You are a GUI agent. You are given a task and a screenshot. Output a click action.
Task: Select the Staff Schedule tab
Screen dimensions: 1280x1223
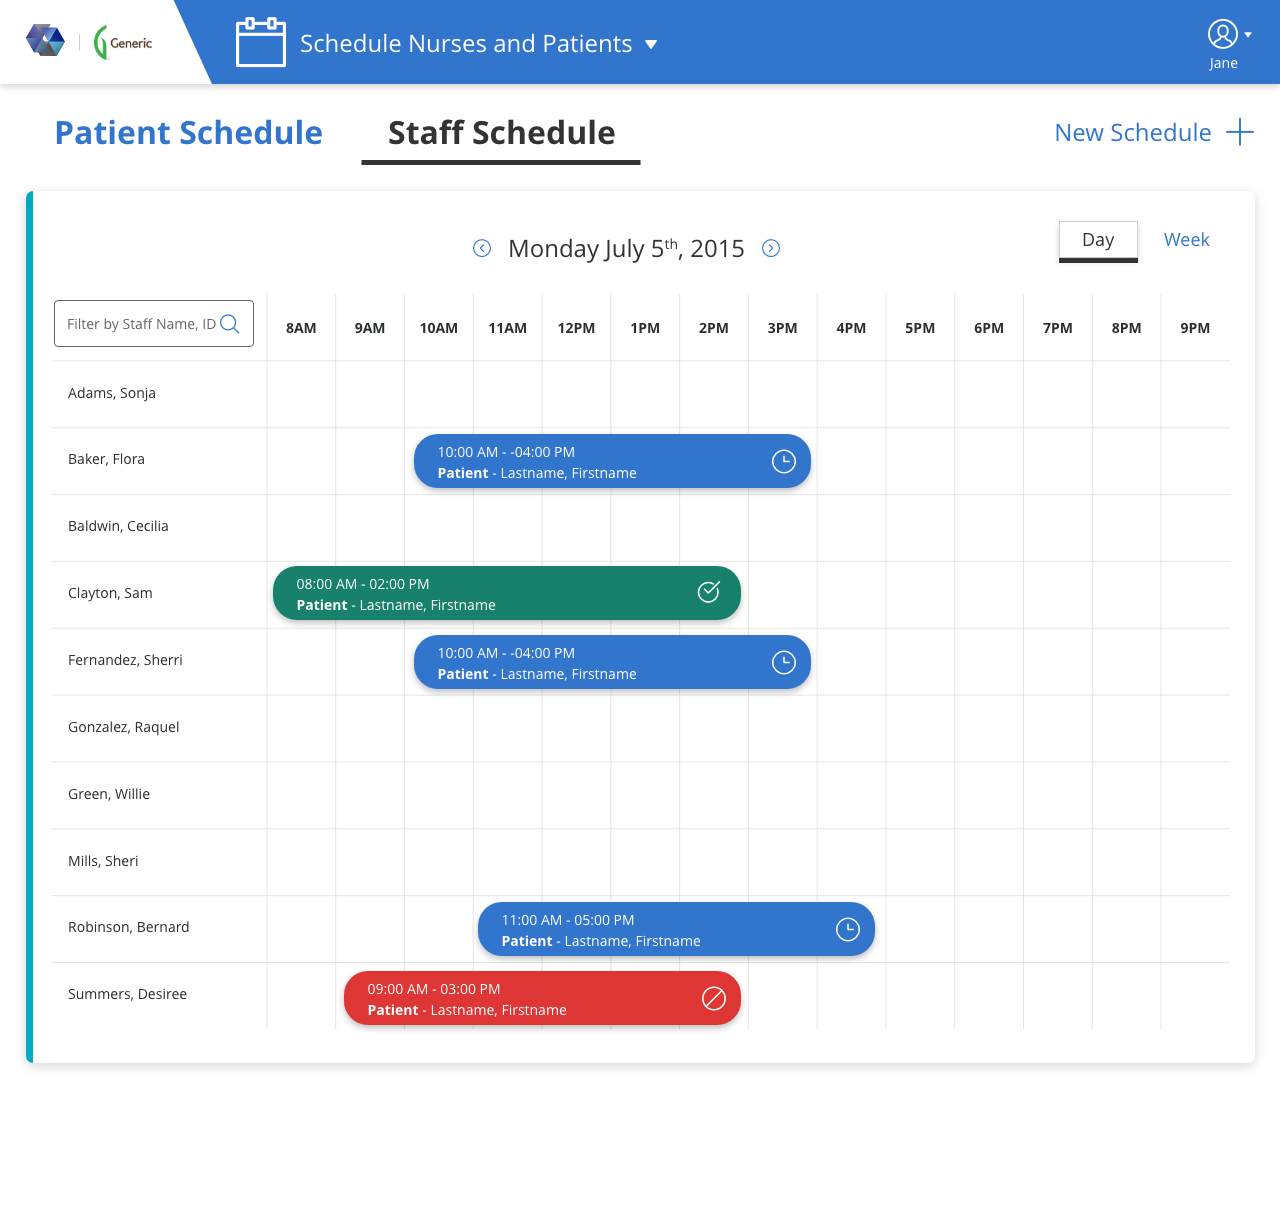click(x=501, y=133)
